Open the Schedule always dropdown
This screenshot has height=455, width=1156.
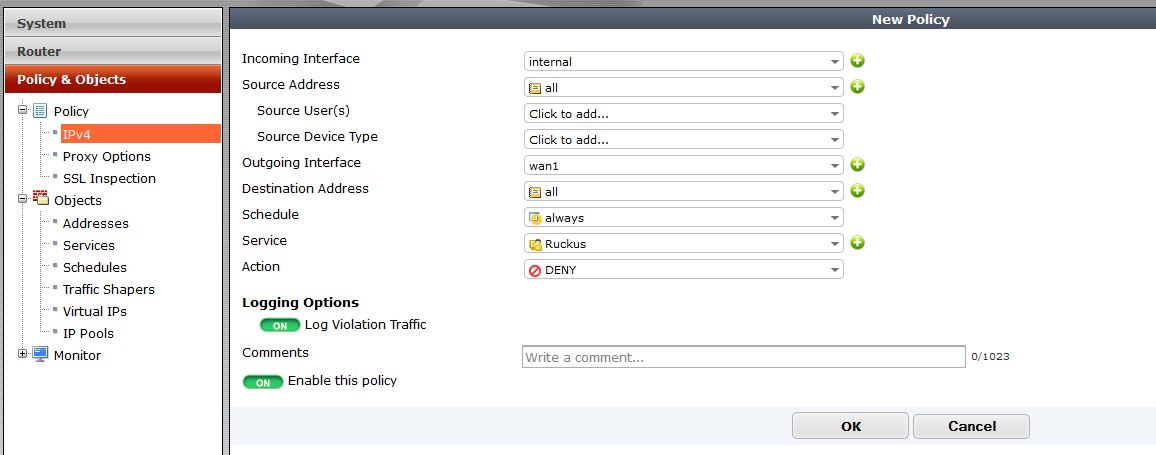[x=683, y=218]
